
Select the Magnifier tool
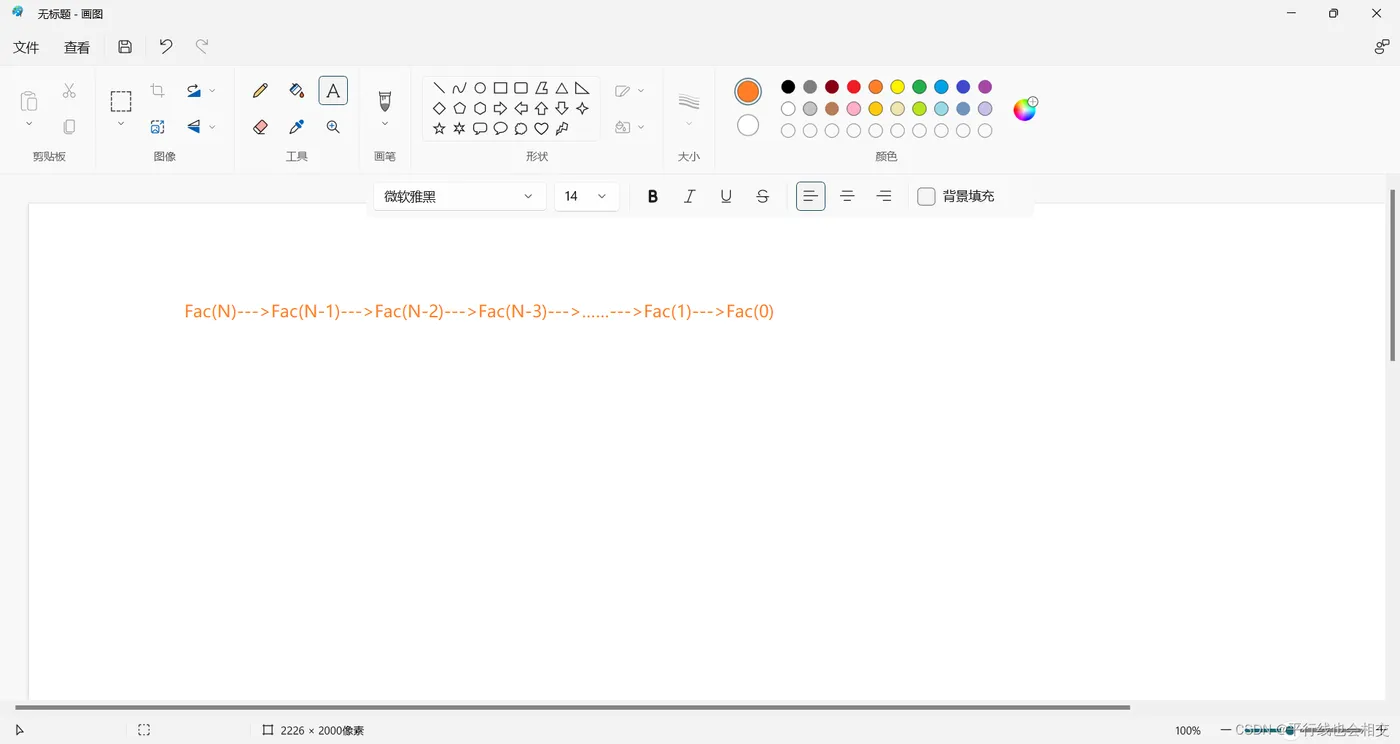tap(333, 127)
